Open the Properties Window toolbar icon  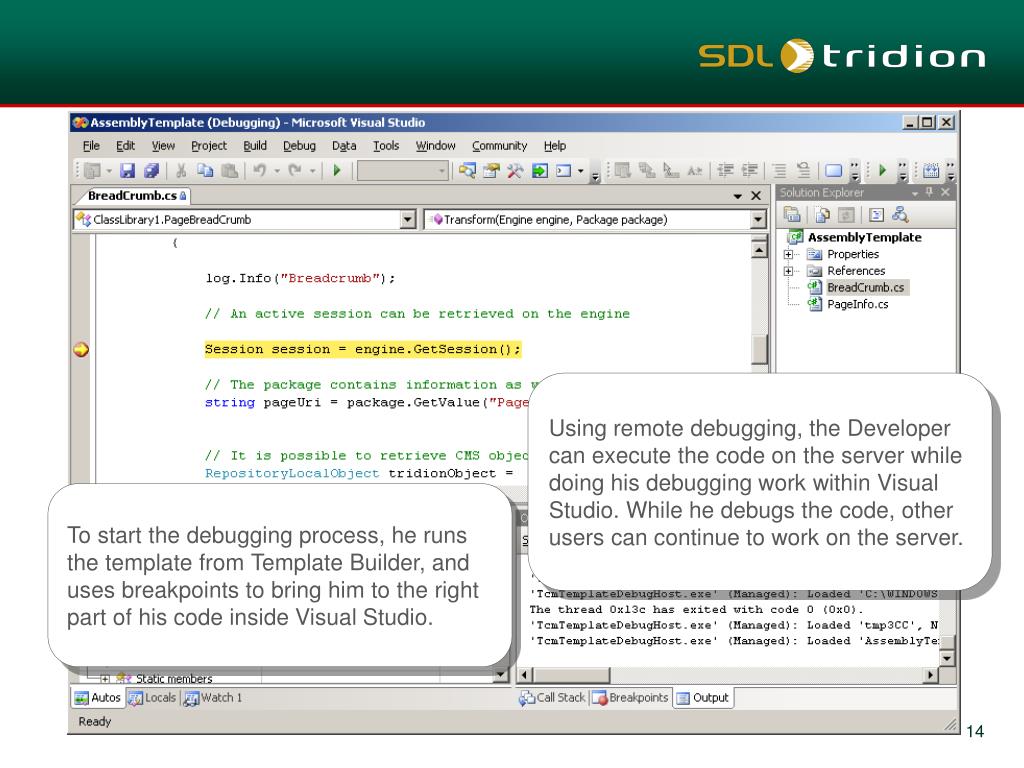click(x=491, y=171)
